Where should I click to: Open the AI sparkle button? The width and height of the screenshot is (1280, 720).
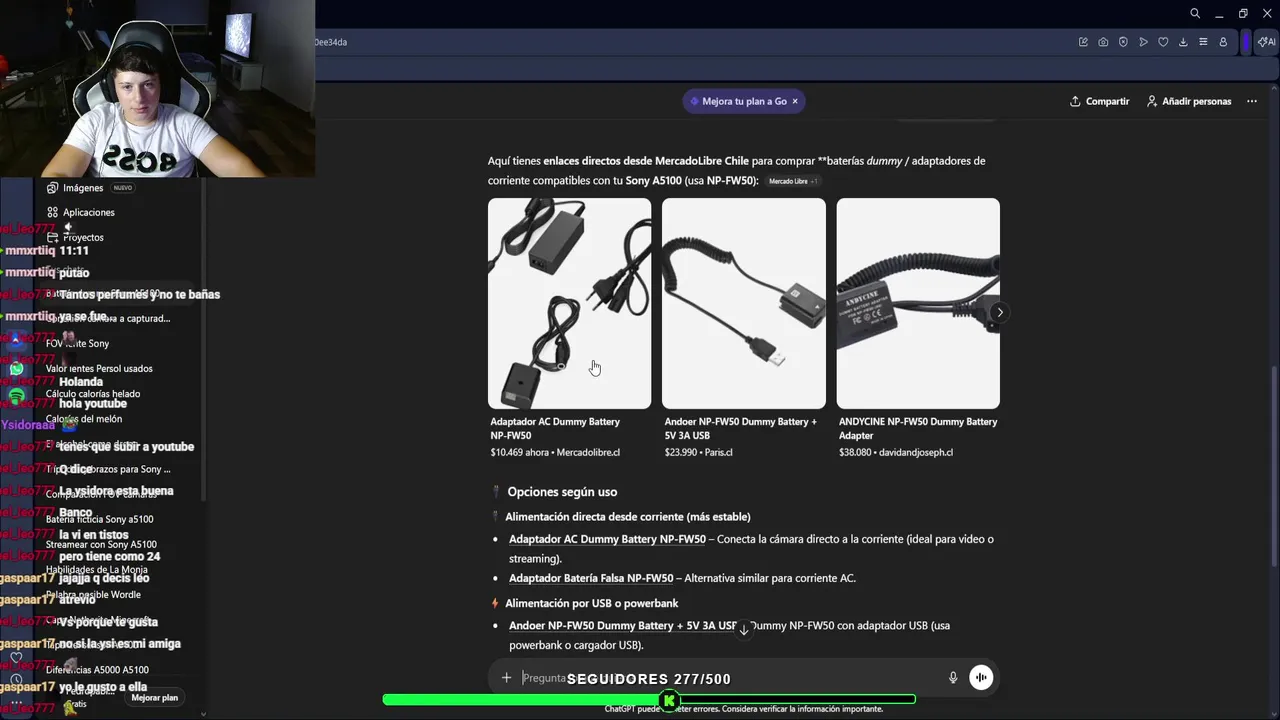pyautogui.click(x=1266, y=42)
